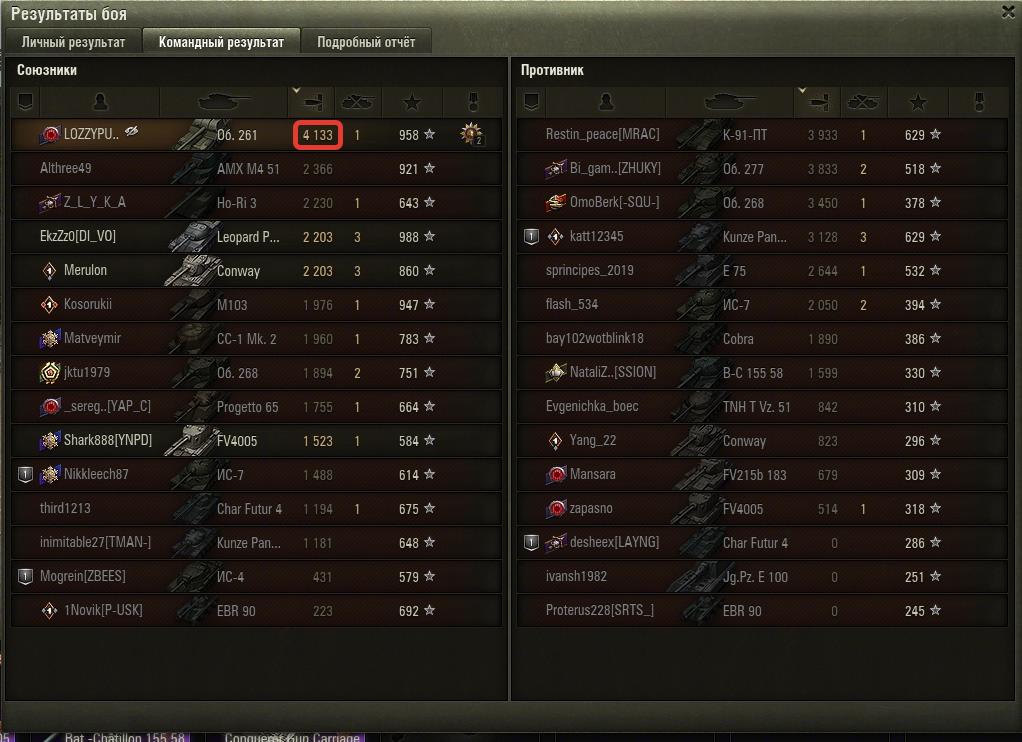Click platoon badge next to katt12345

coord(532,237)
